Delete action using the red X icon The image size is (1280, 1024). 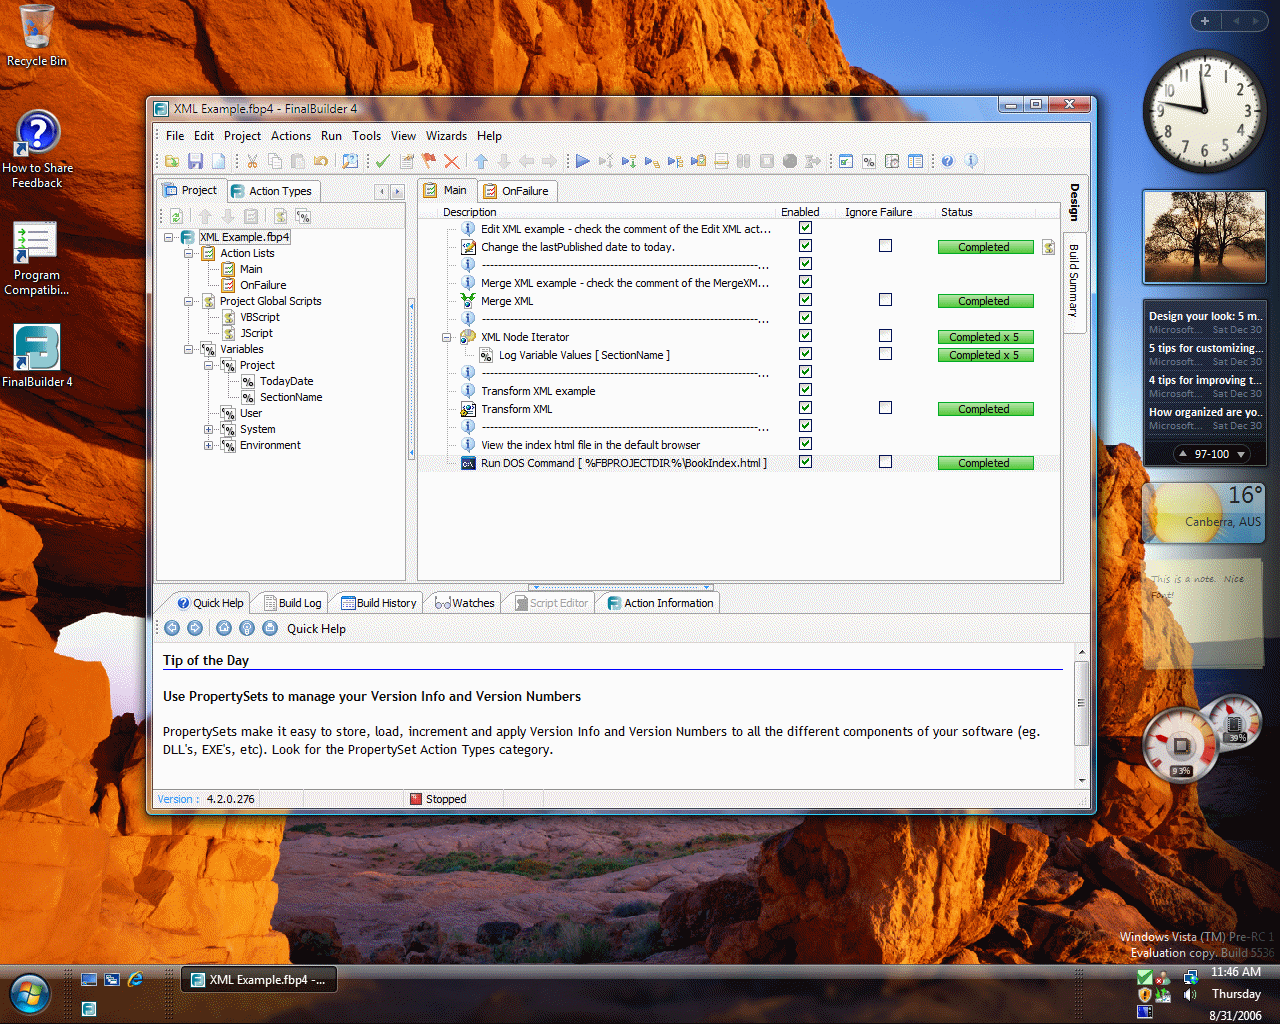click(452, 161)
